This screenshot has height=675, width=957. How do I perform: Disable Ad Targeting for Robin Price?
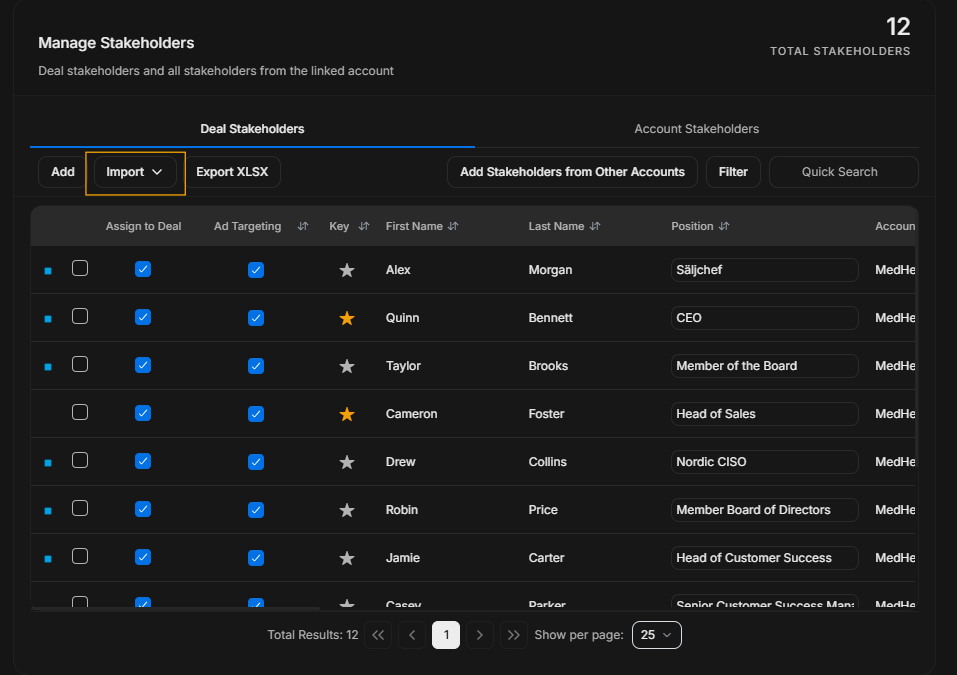coord(256,510)
